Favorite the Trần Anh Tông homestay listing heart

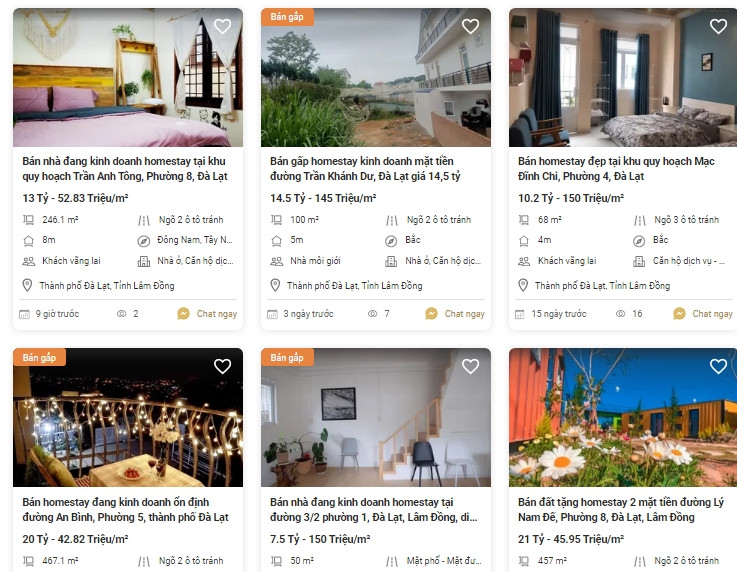(x=222, y=26)
